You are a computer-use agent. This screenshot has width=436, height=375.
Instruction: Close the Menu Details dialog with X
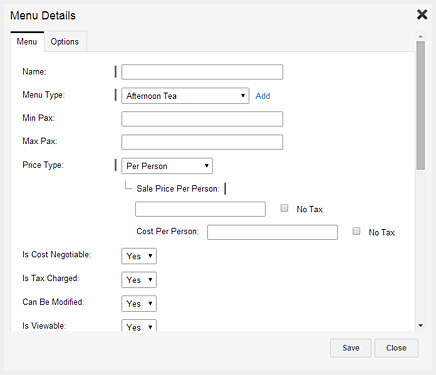pyautogui.click(x=422, y=15)
